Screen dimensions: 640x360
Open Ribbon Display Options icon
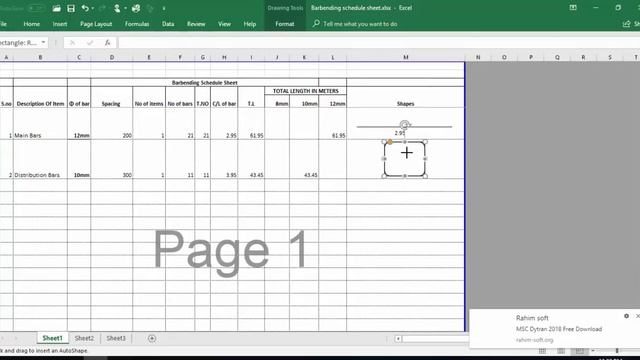tap(573, 8)
